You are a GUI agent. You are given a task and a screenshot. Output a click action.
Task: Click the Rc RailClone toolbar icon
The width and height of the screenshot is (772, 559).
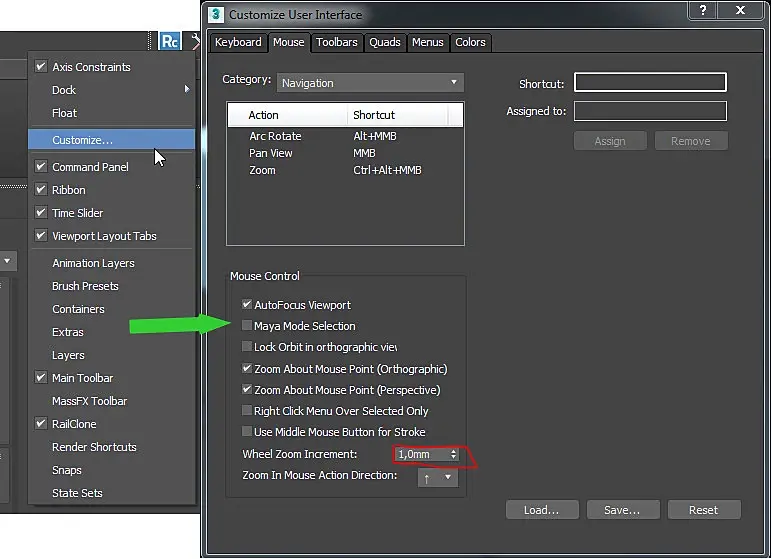tap(170, 41)
